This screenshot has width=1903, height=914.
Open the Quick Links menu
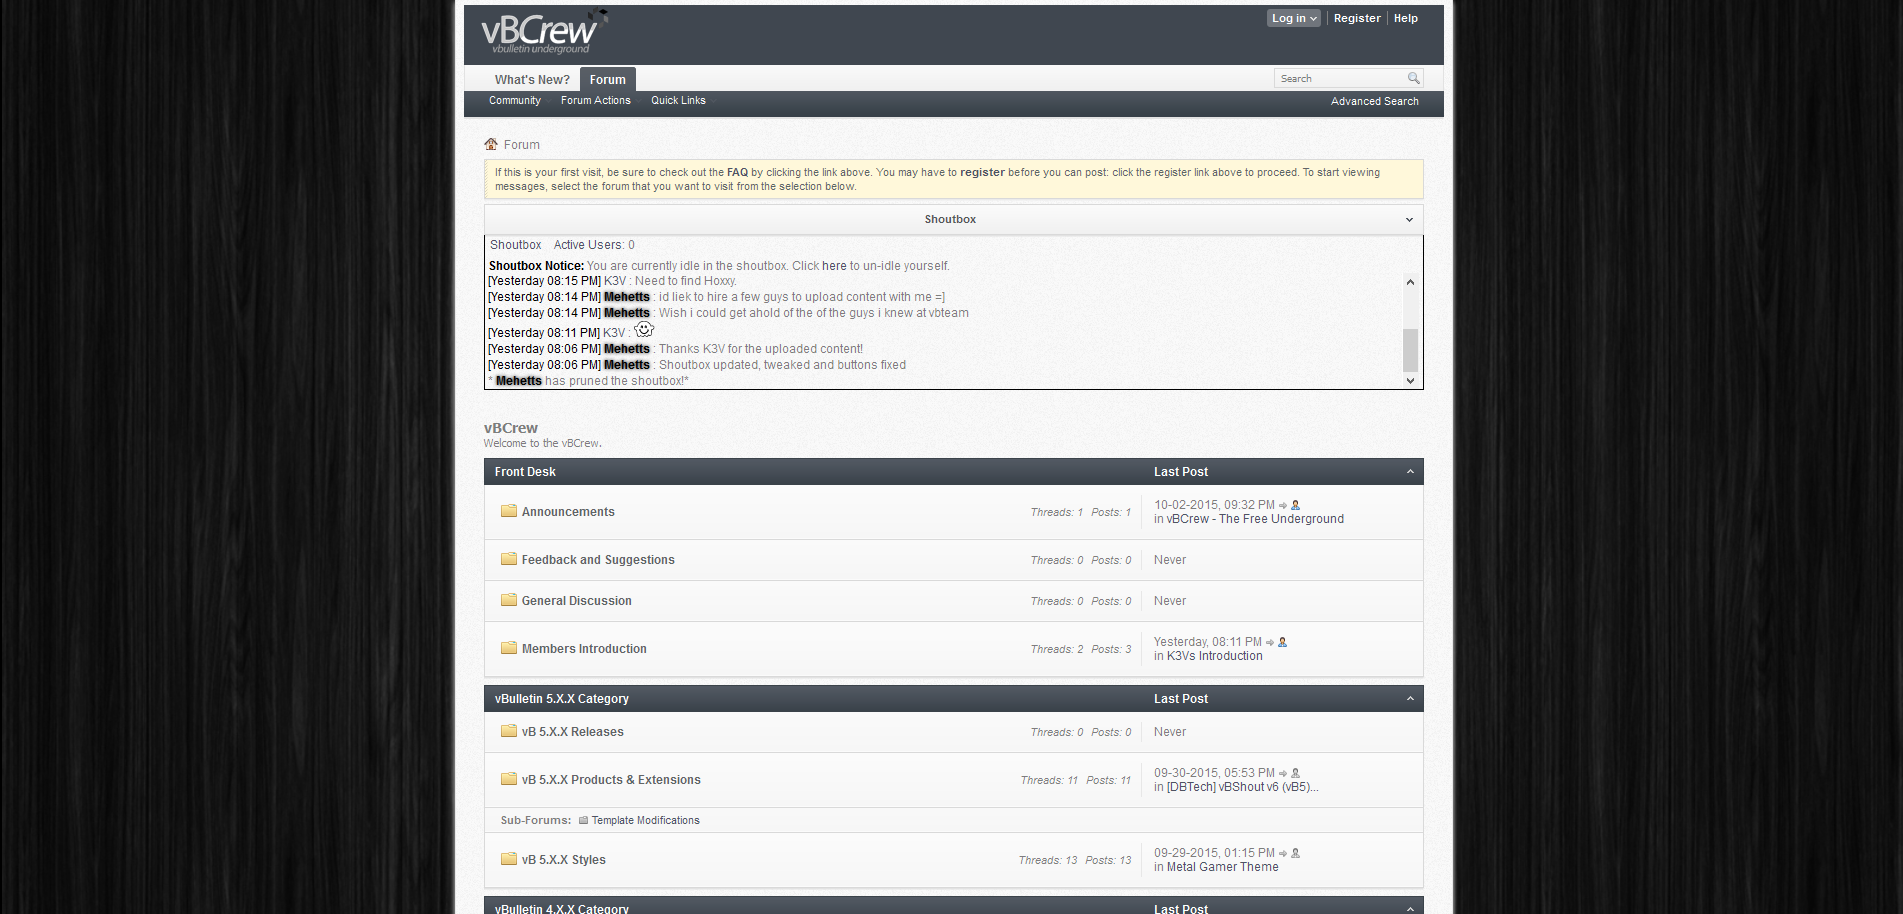click(678, 101)
